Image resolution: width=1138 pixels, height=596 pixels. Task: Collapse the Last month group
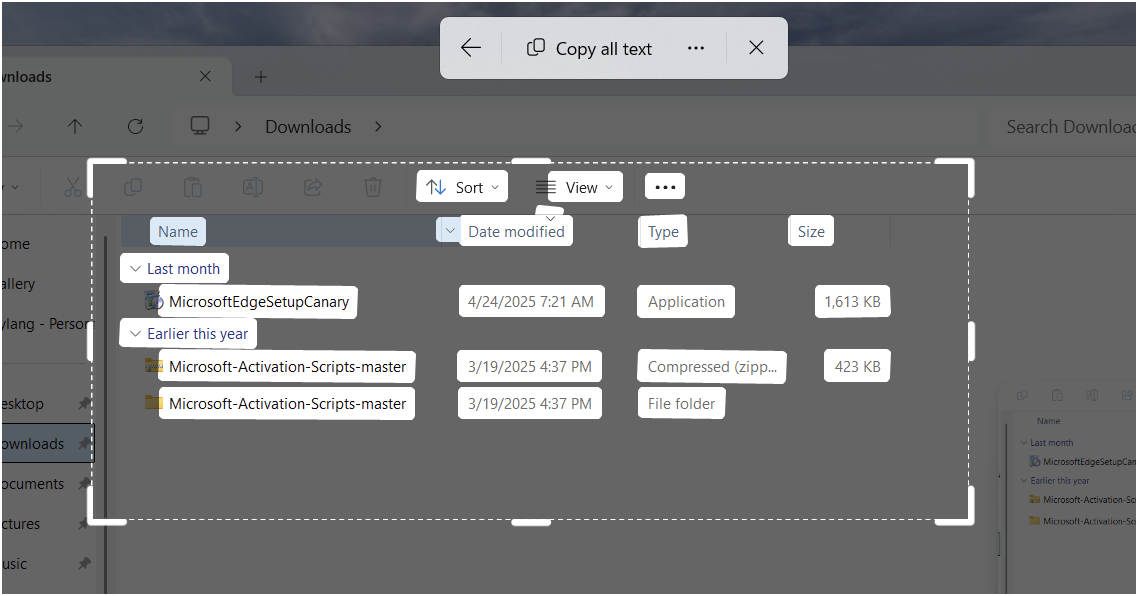click(135, 269)
